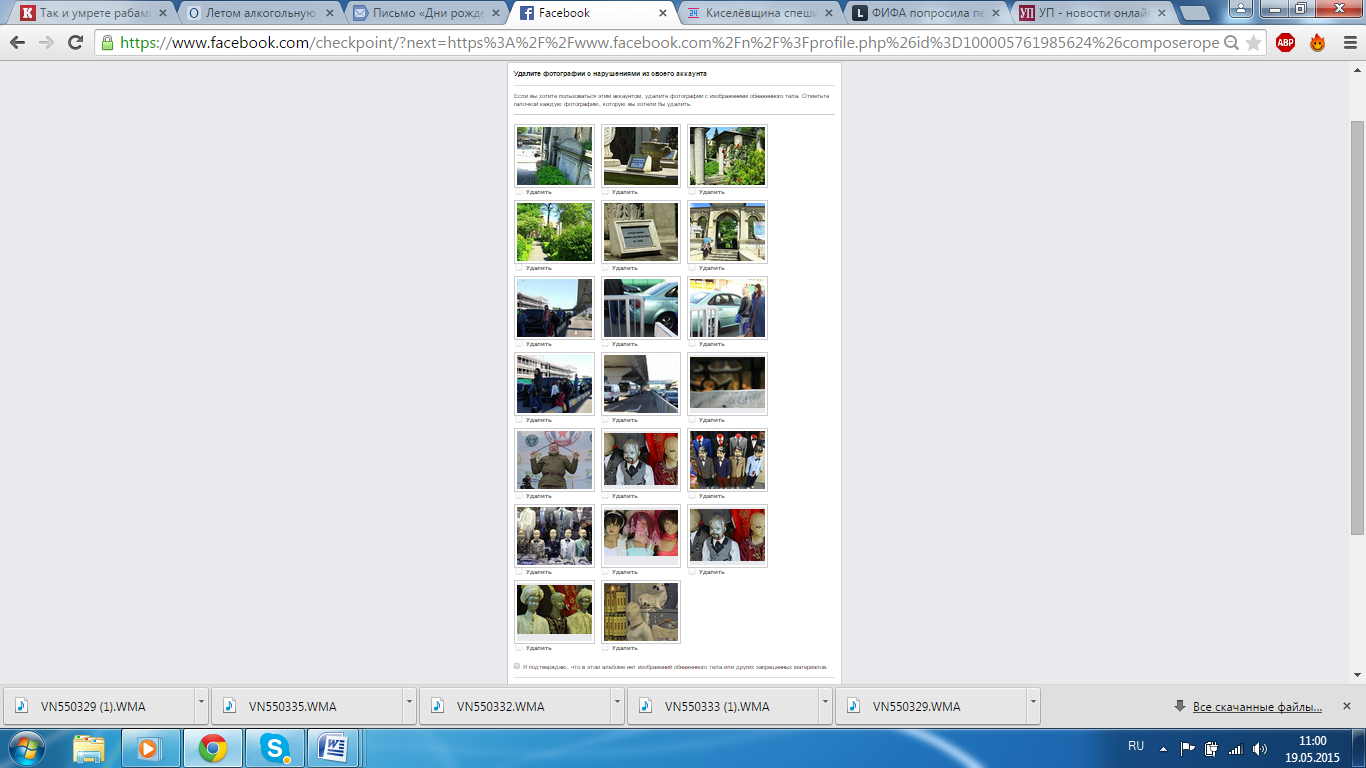This screenshot has height=768, width=1366.
Task: Go back using the browser back arrow
Action: click(17, 43)
